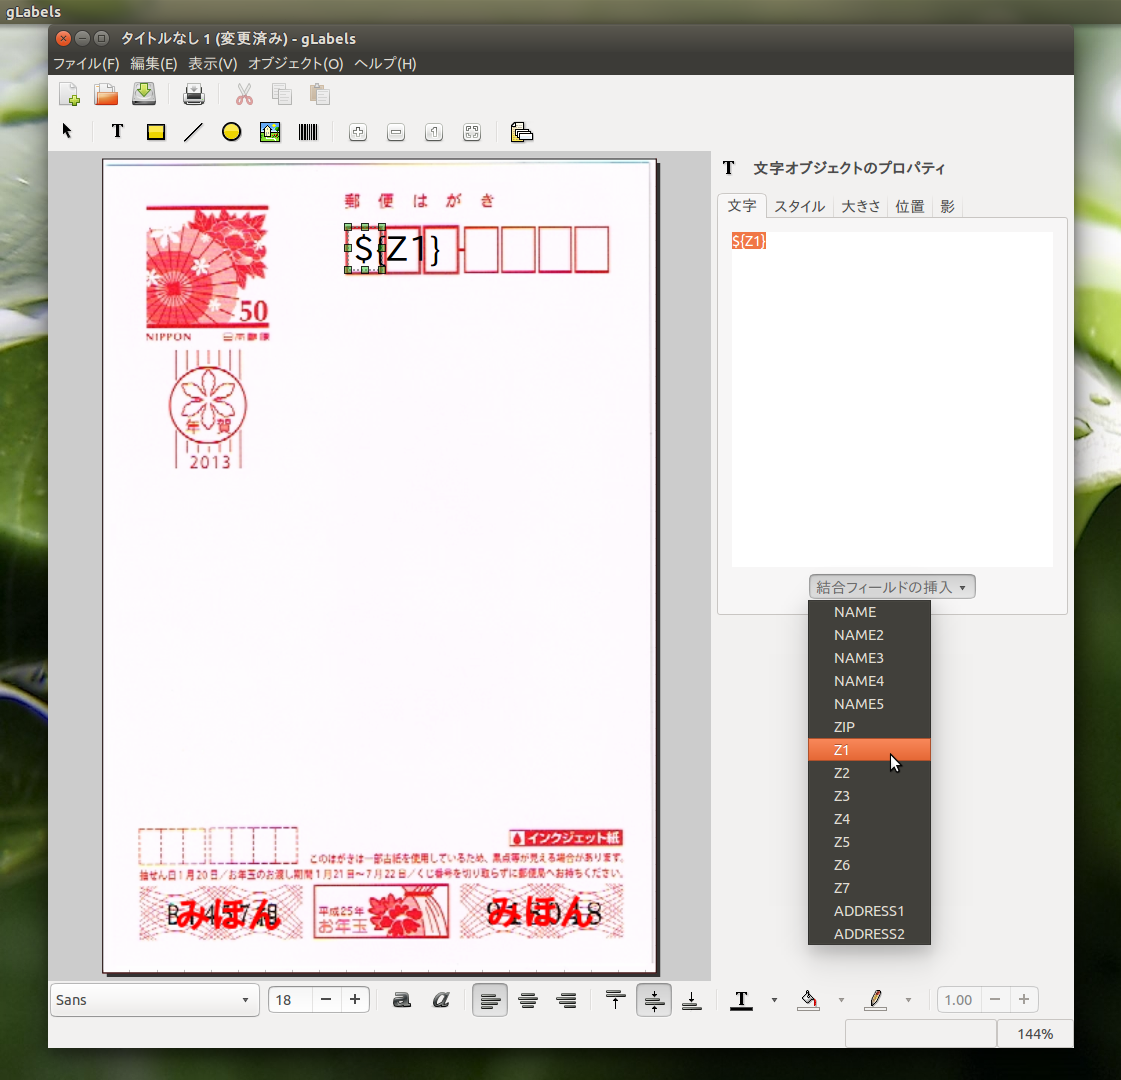Cut the selection with the scissors icon
This screenshot has width=1121, height=1080.
coord(245,94)
